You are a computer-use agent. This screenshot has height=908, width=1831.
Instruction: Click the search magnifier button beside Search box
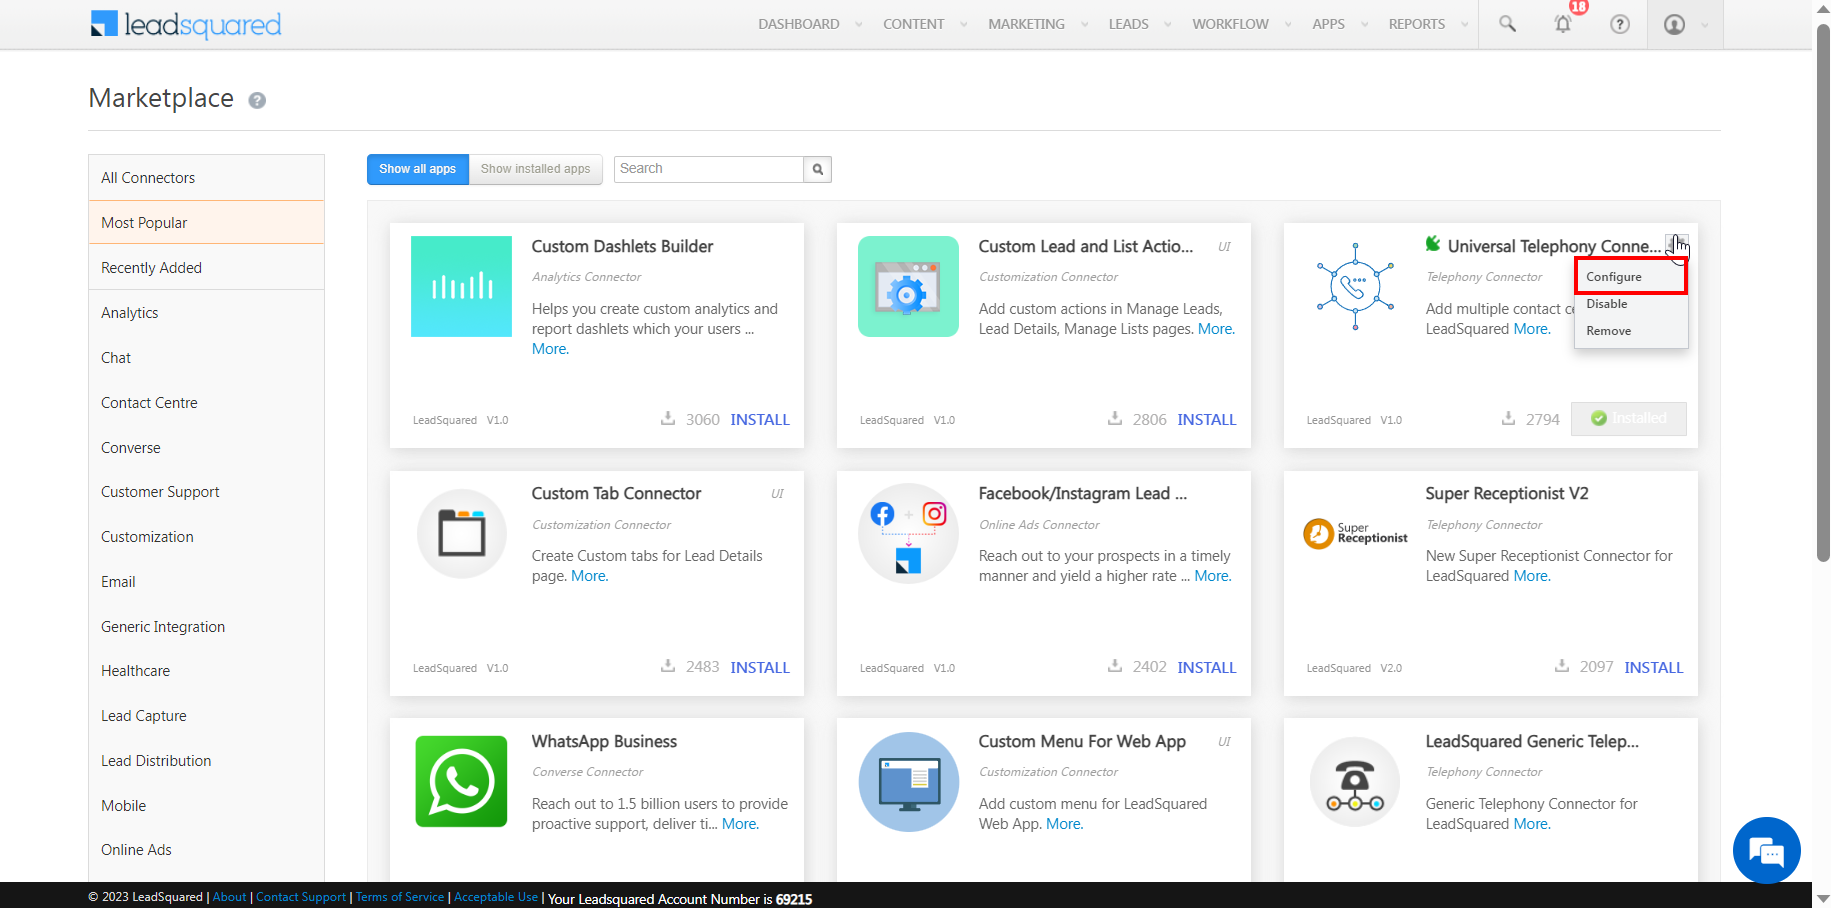(x=818, y=169)
